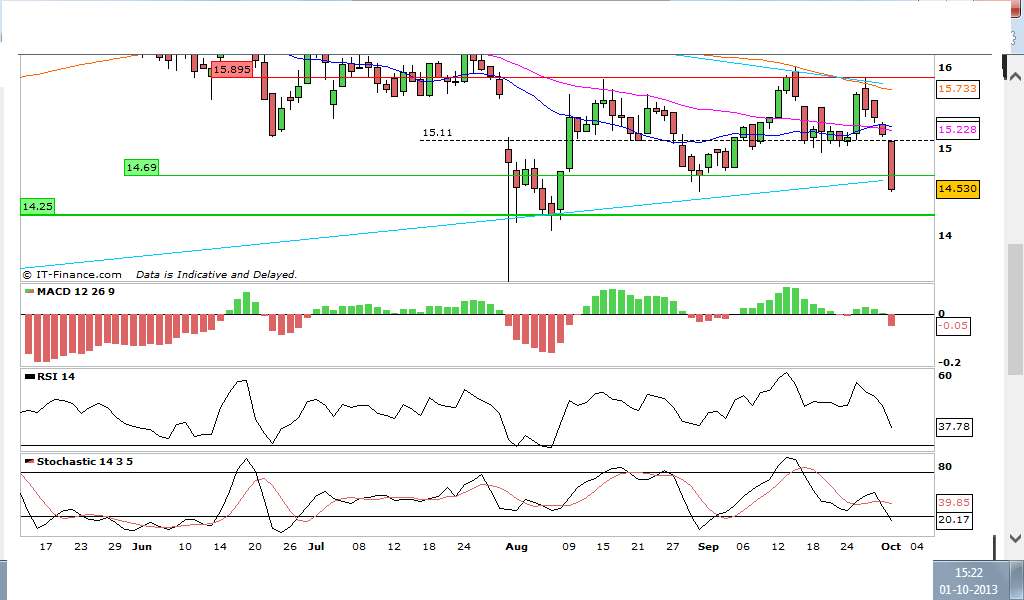Click the IT-Finance.com copyright link
Image resolution: width=1024 pixels, height=600 pixels.
[x=72, y=275]
